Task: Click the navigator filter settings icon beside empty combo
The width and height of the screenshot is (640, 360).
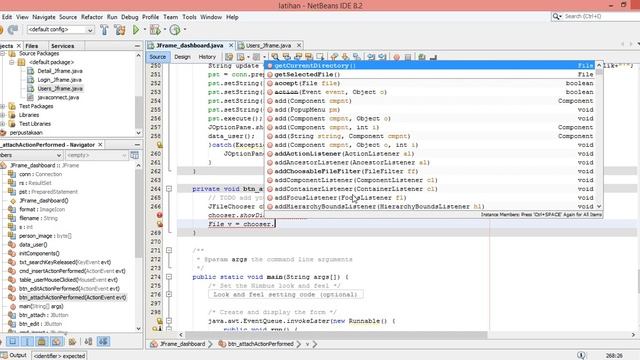Action: (x=134, y=155)
